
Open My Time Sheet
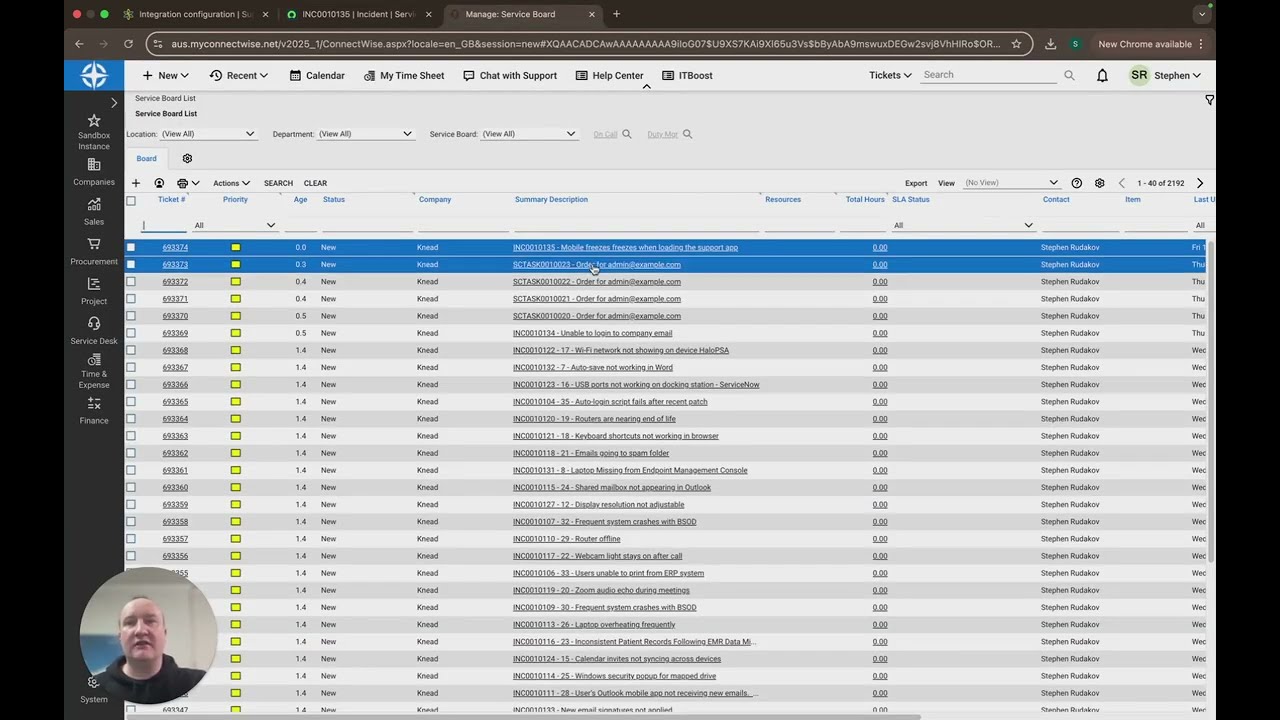point(404,75)
